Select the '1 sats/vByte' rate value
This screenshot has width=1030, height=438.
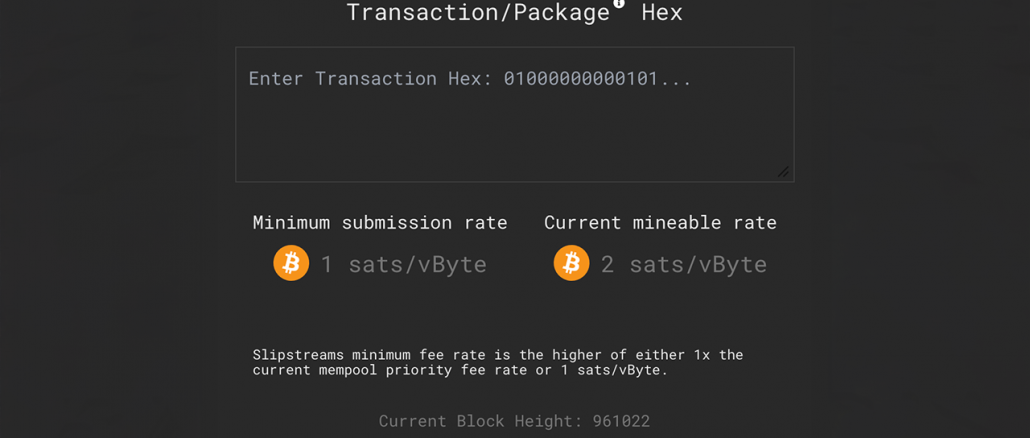click(403, 264)
